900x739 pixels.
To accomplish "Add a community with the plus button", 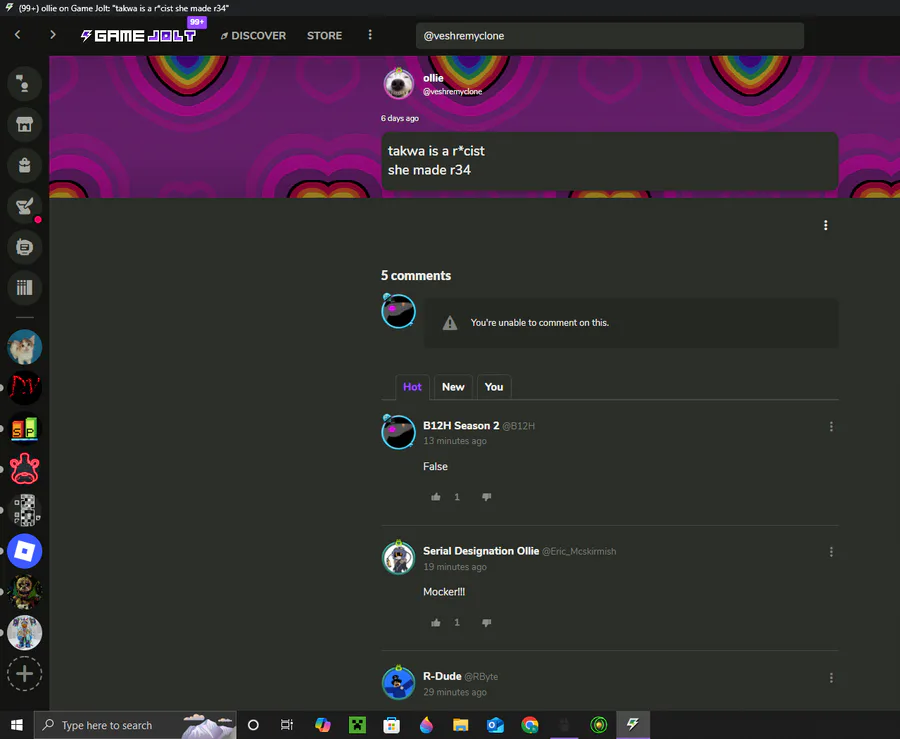I will pos(24,674).
